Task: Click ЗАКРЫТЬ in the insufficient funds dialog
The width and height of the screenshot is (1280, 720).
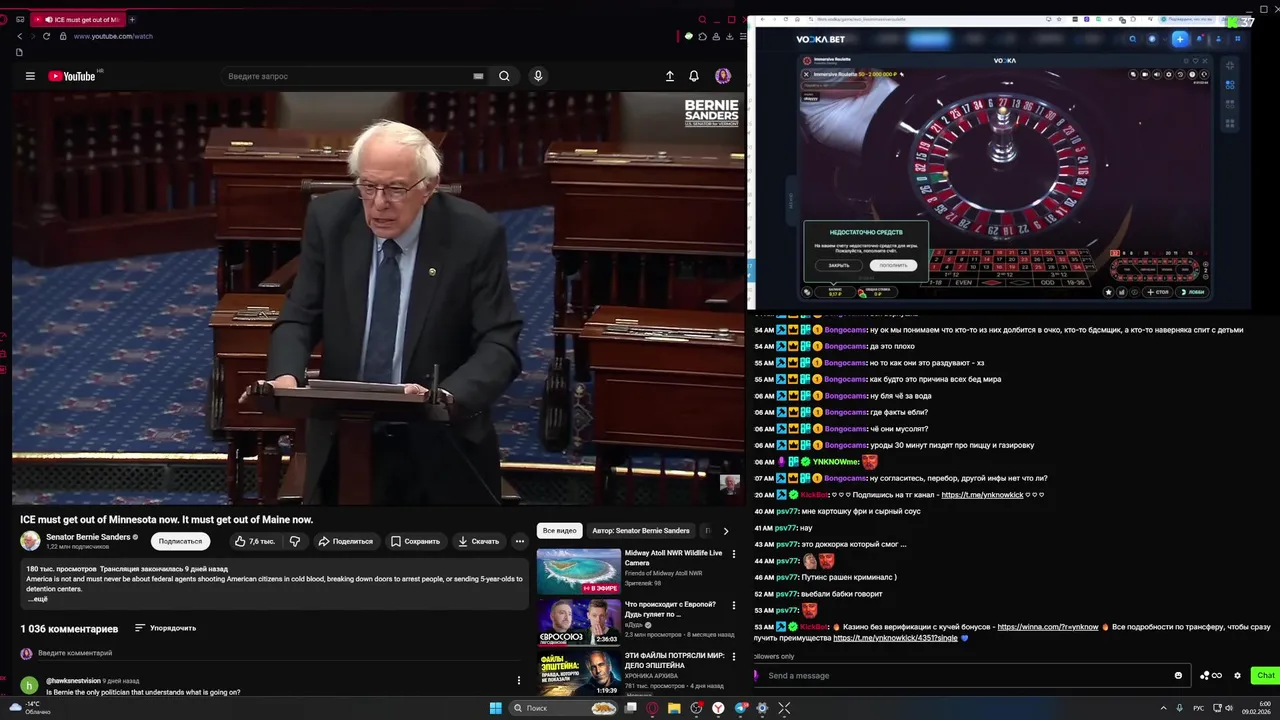Action: [838, 265]
